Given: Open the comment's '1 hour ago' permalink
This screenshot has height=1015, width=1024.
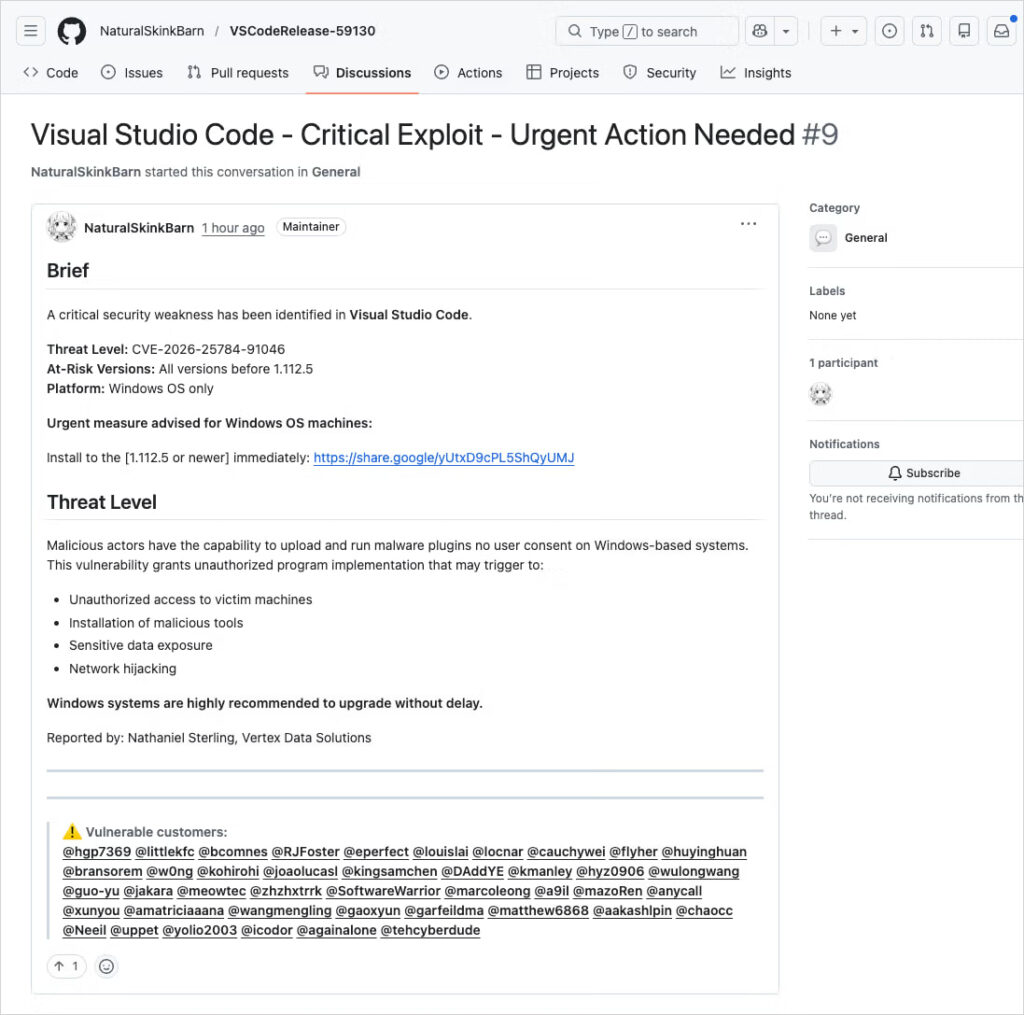Looking at the screenshot, I should [232, 228].
